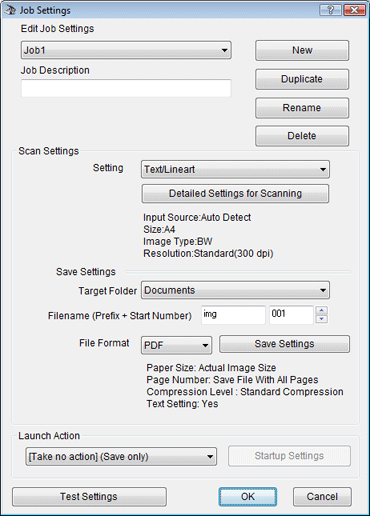Viewport: 370px width, 516px height.
Task: Delete the selected job
Action: click(x=302, y=136)
